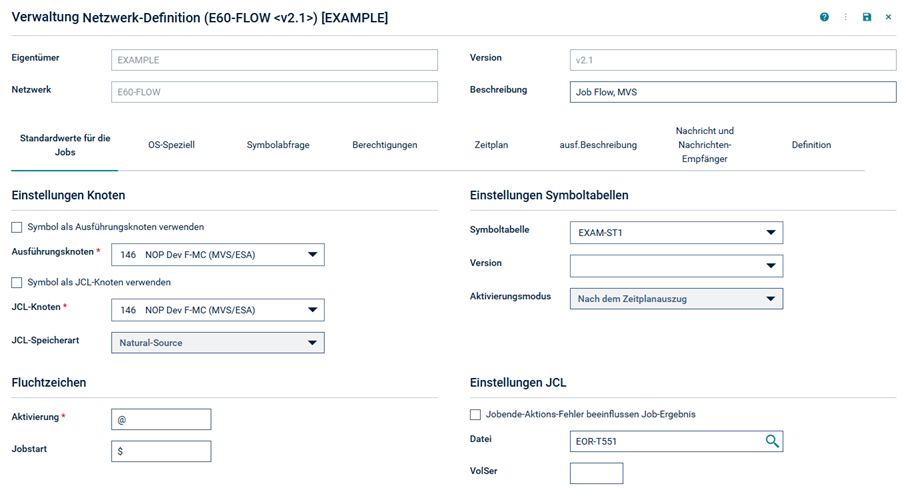Open the help icon in header

click(824, 17)
